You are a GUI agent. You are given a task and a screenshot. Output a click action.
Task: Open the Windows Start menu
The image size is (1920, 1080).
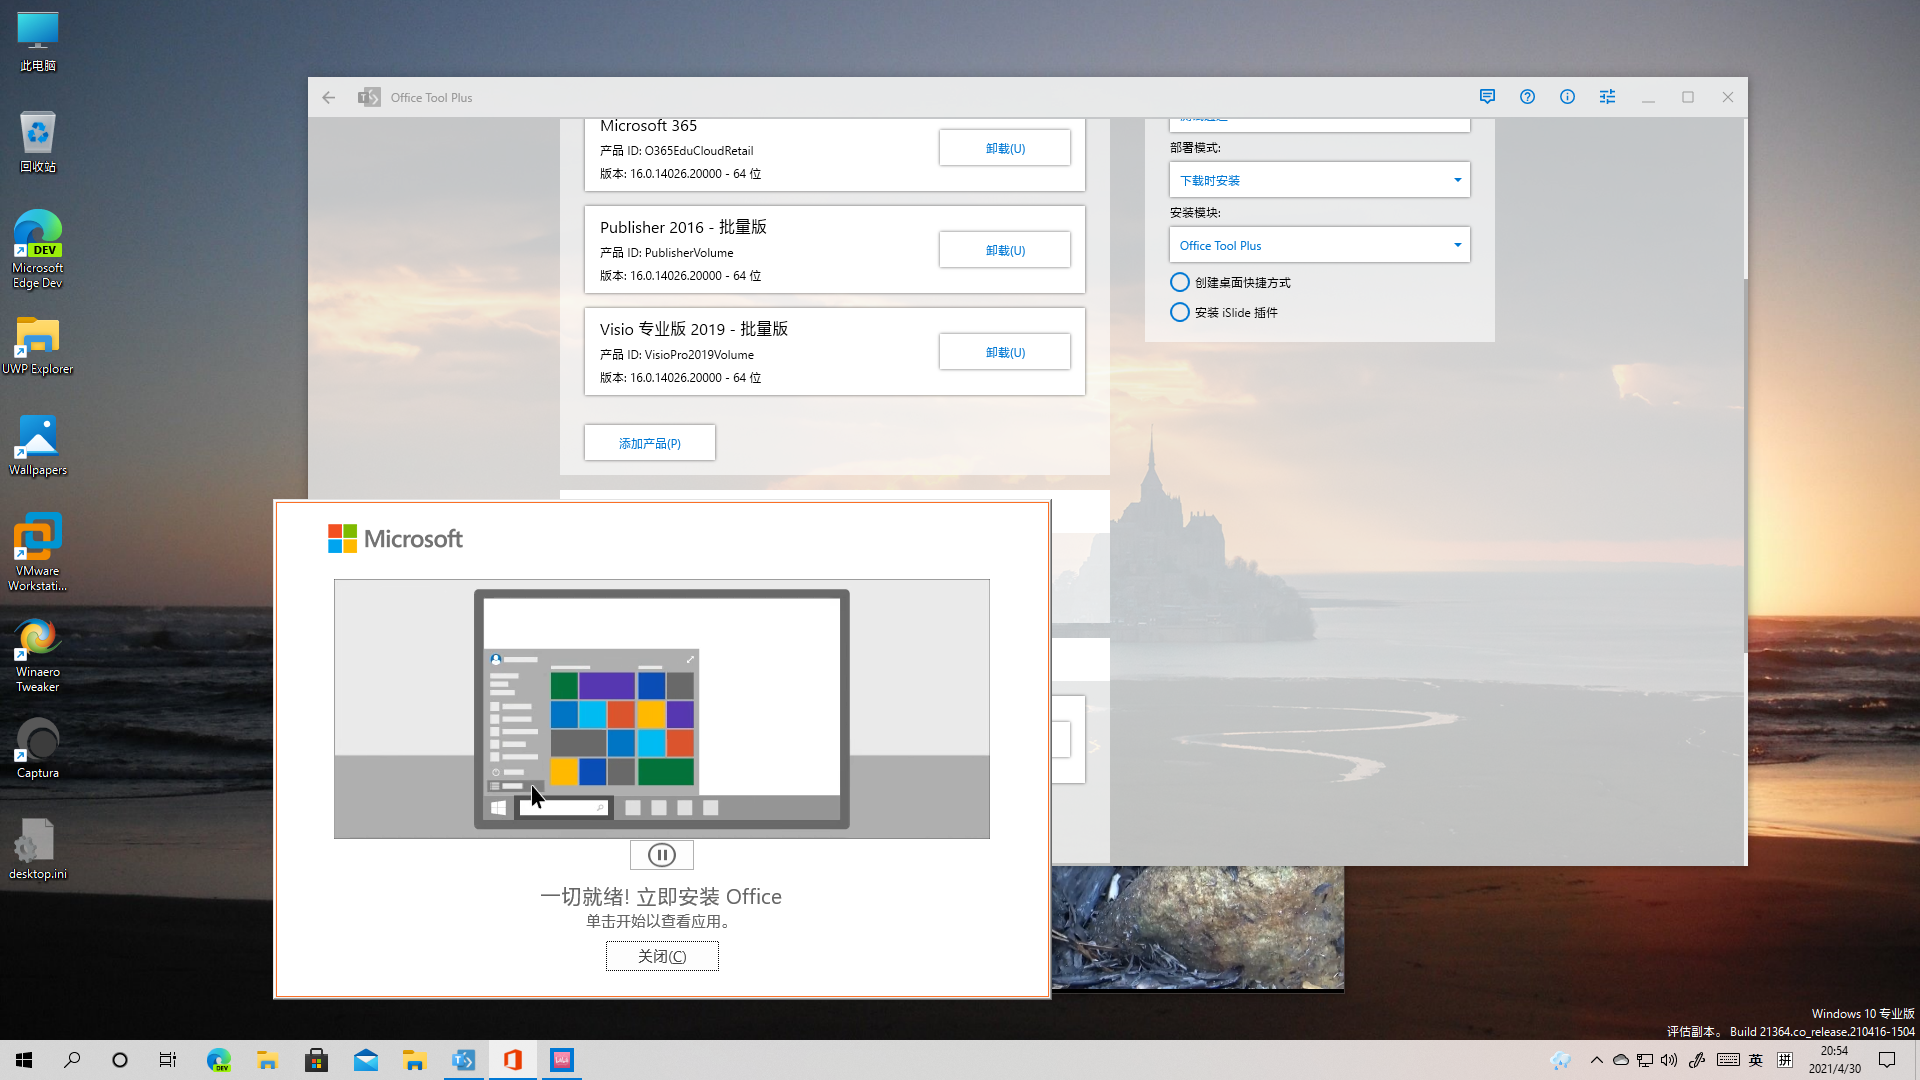coord(24,1060)
